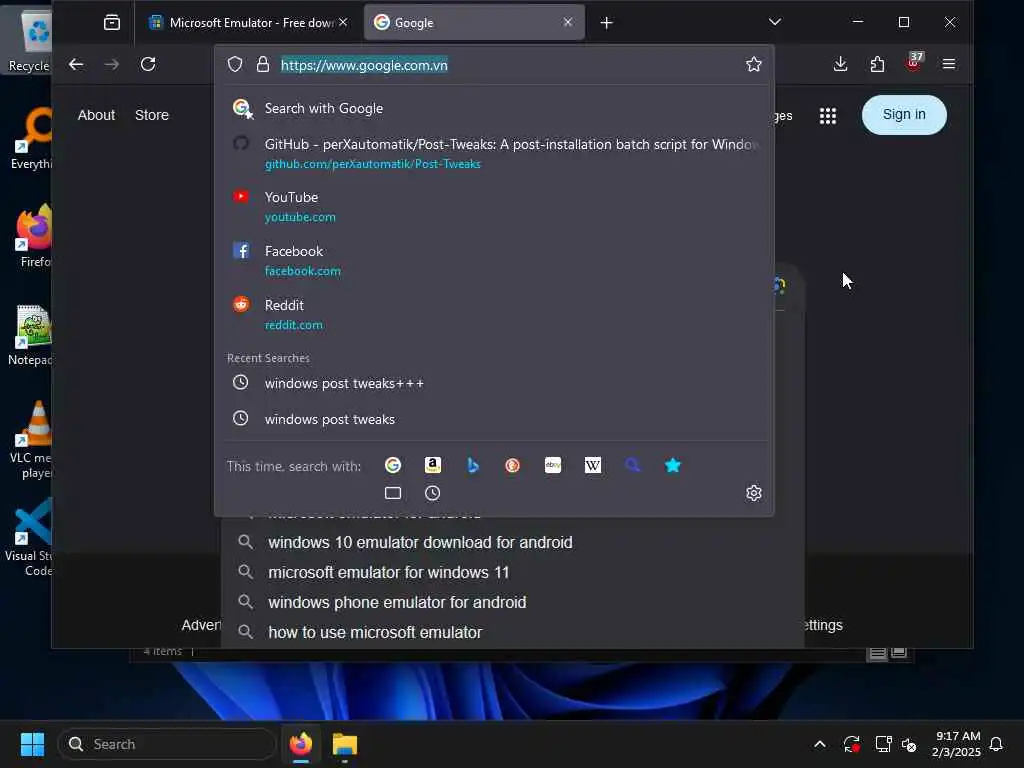Search history with clock icon
The width and height of the screenshot is (1024, 768).
(432, 493)
